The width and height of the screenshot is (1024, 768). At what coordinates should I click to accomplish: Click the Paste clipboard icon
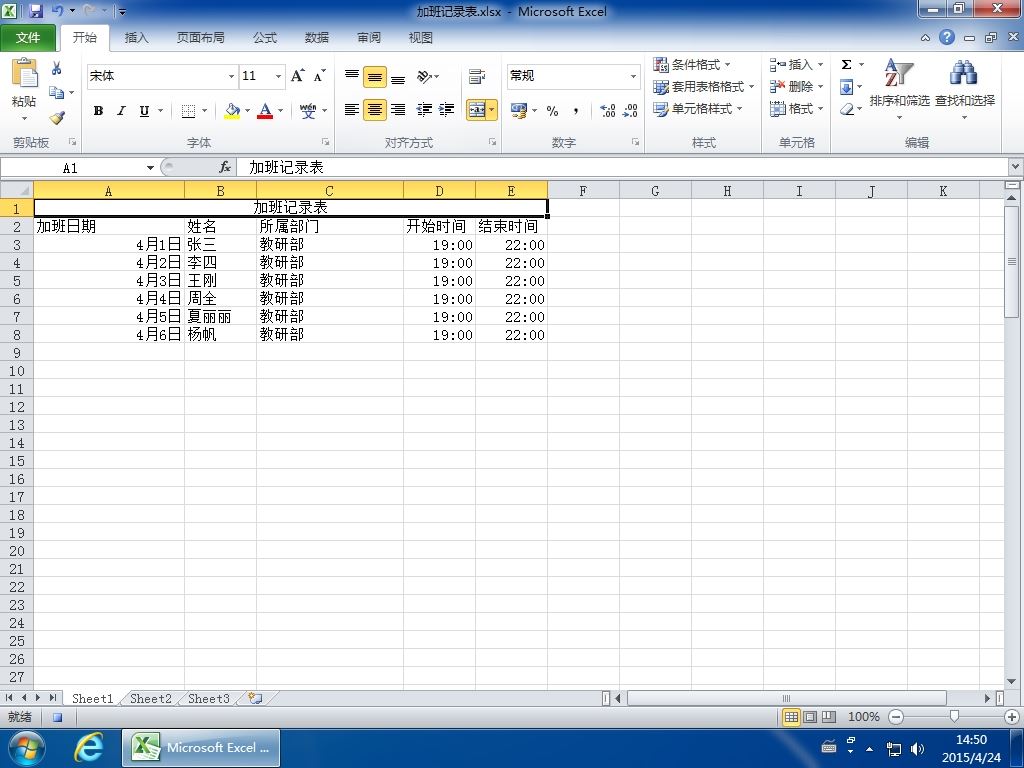[x=25, y=73]
